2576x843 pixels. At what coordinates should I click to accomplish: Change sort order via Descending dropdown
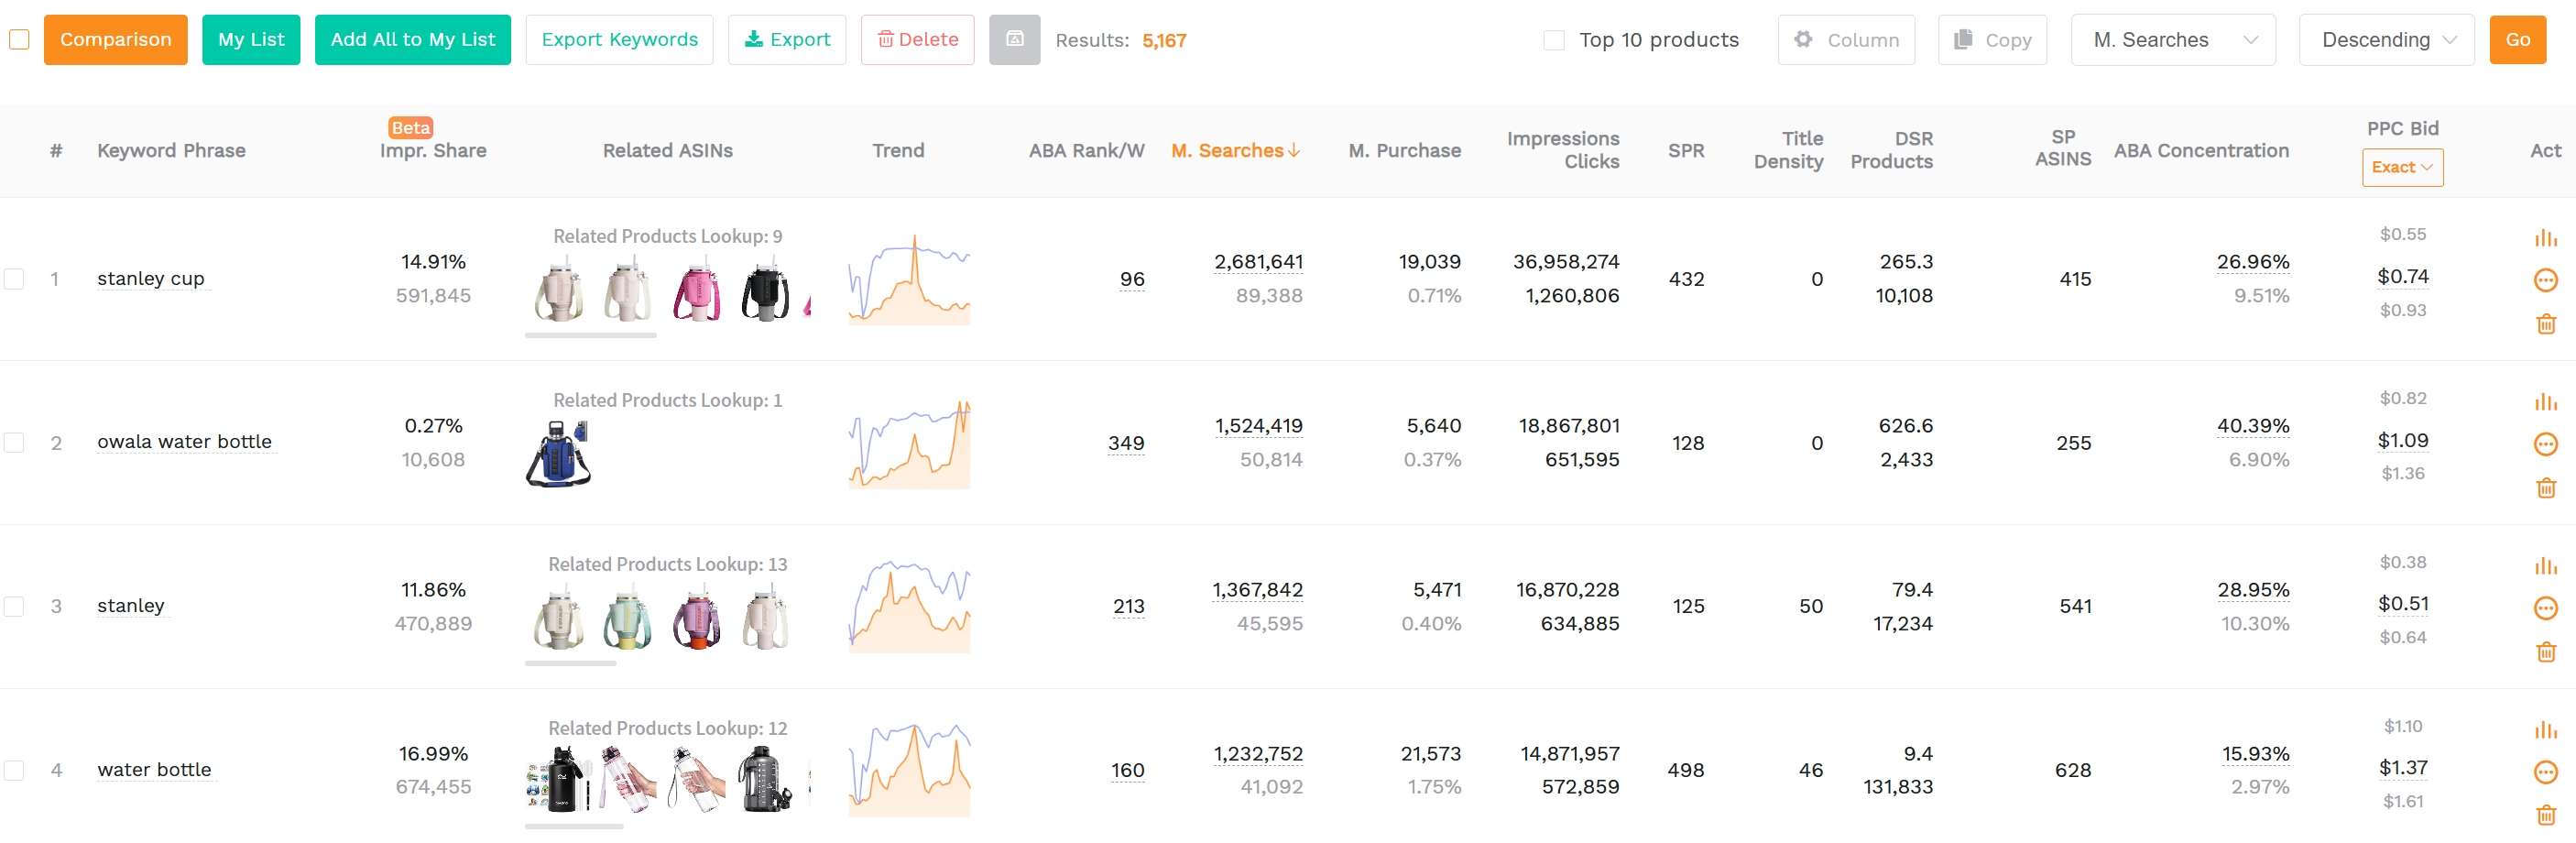(x=2386, y=40)
